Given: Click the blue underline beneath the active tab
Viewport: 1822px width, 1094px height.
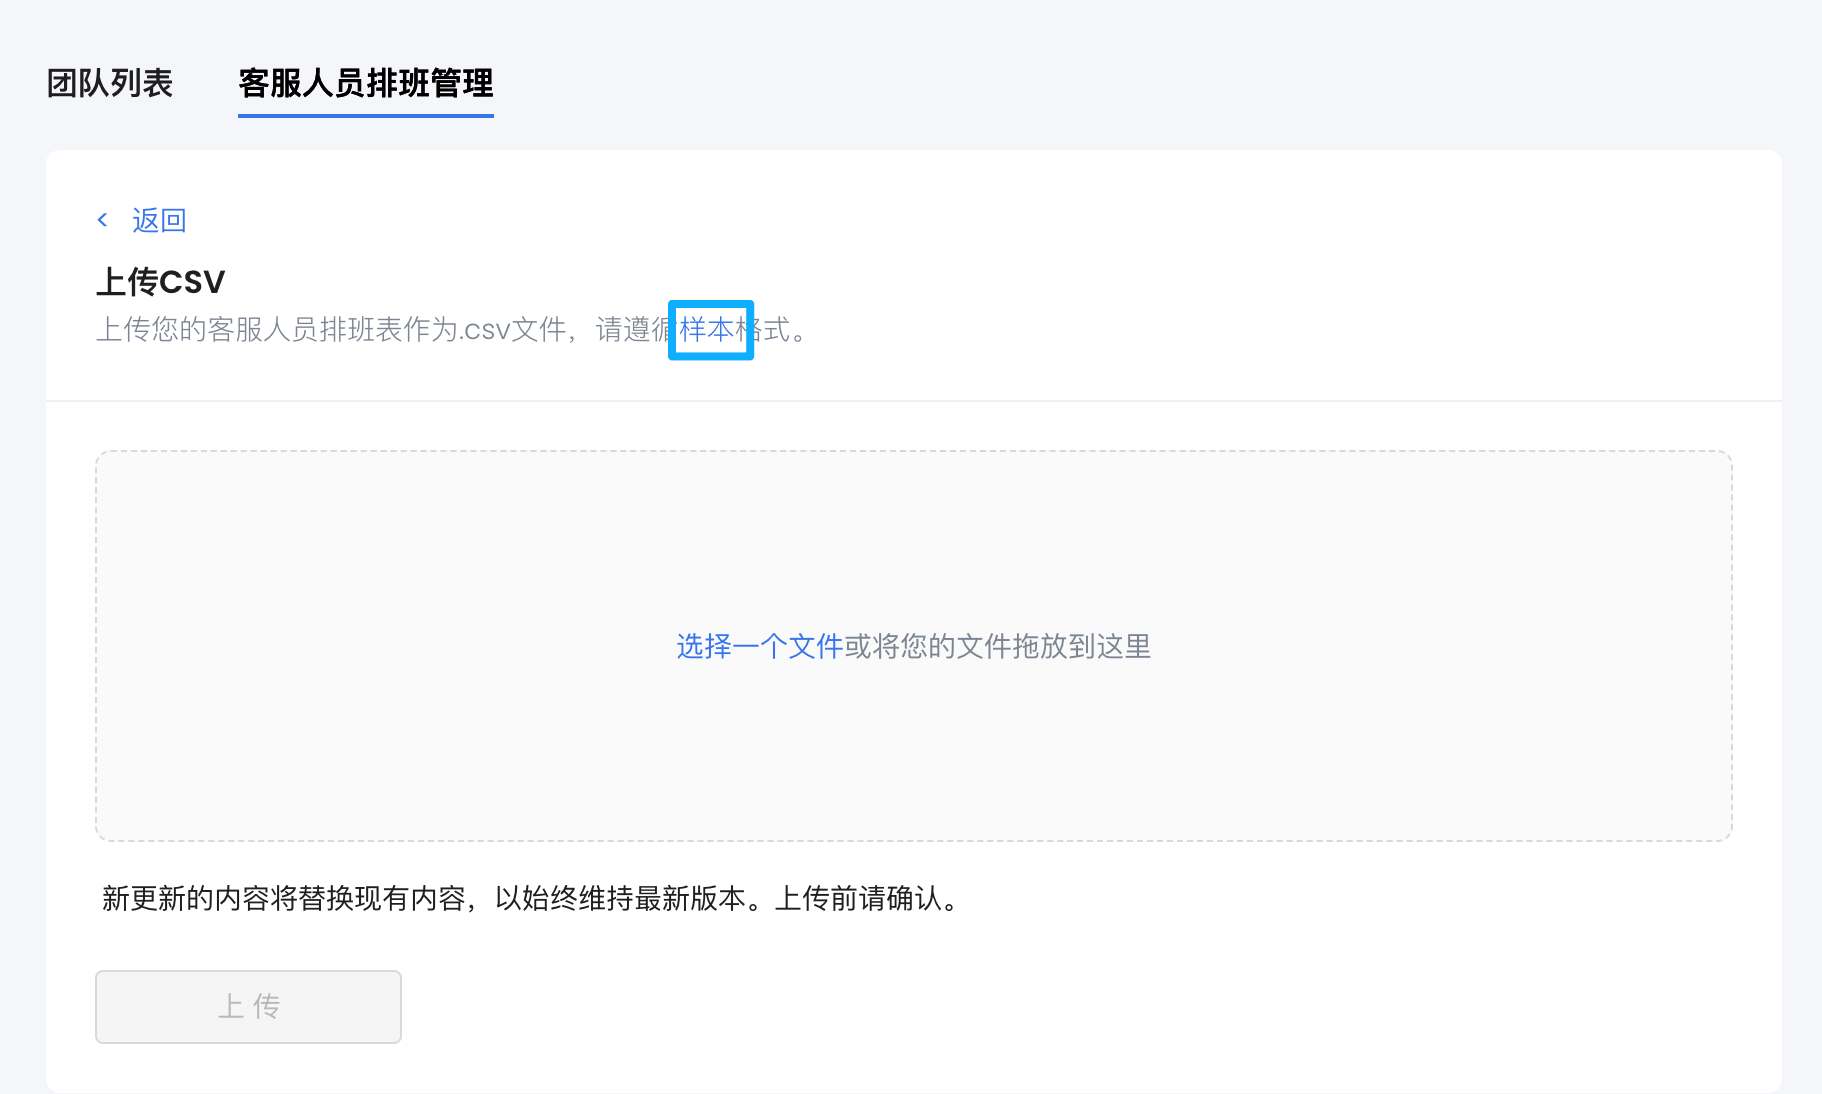Looking at the screenshot, I should coord(365,115).
